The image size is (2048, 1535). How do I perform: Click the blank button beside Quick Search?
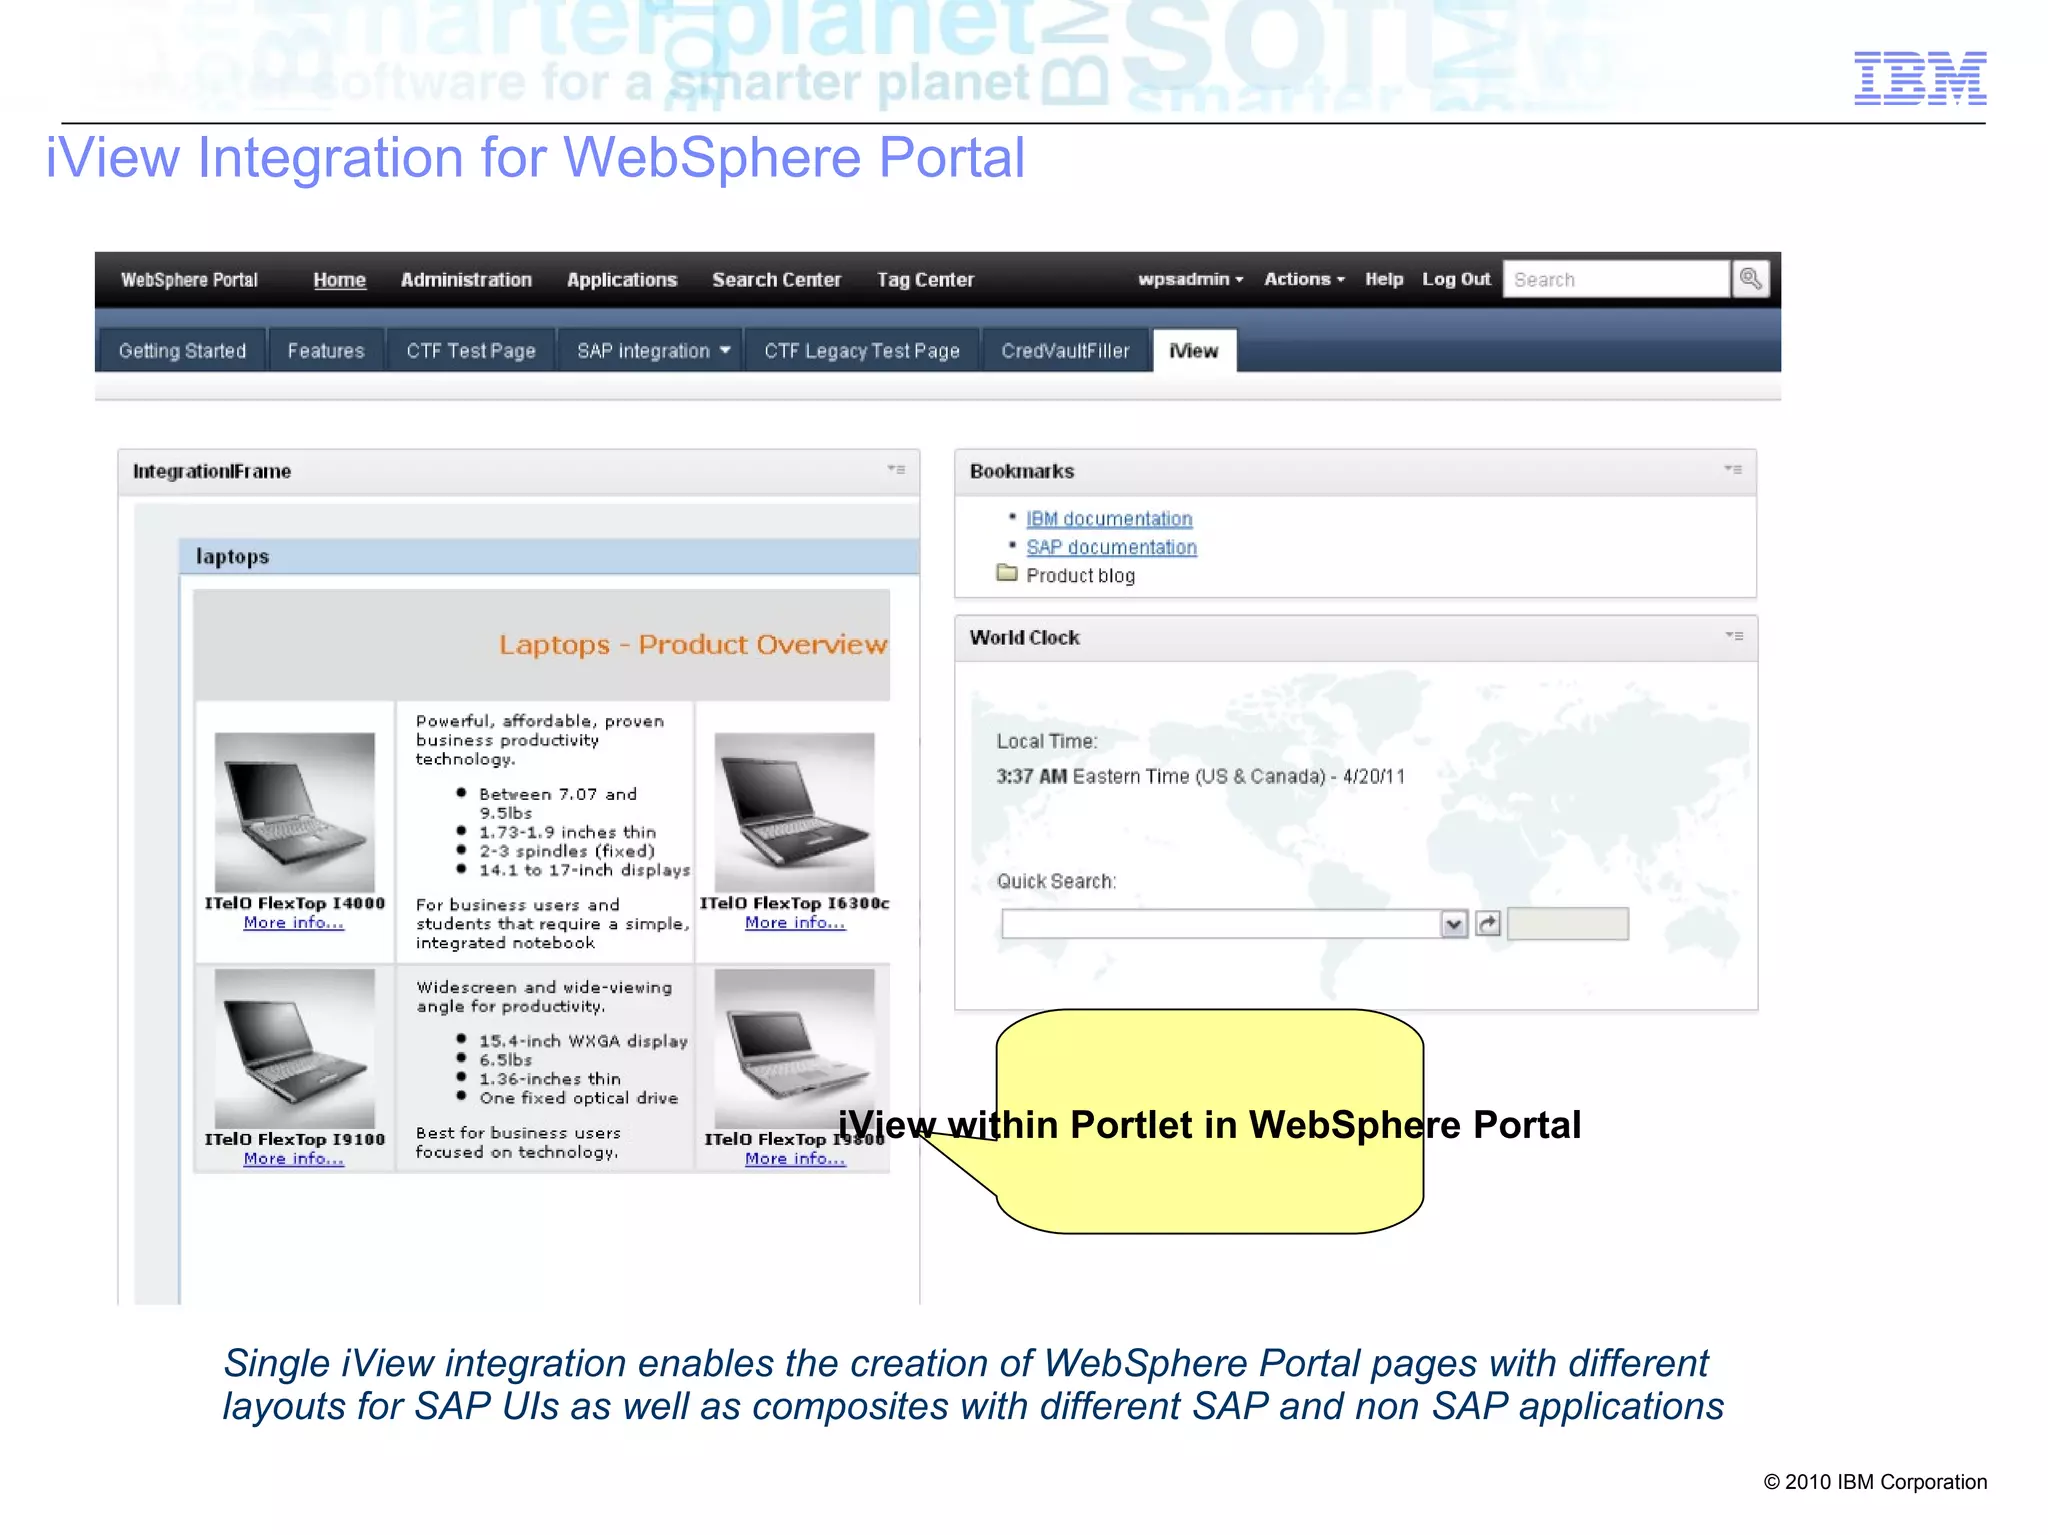1567,923
